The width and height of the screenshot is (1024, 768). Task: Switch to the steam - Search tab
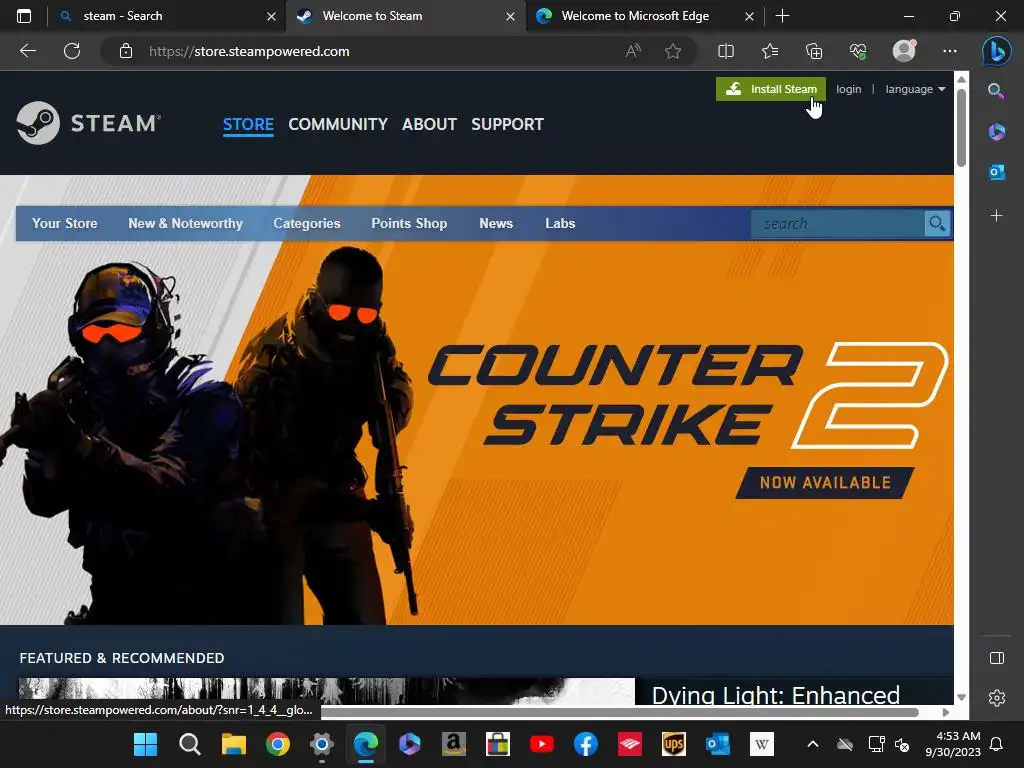(x=167, y=16)
